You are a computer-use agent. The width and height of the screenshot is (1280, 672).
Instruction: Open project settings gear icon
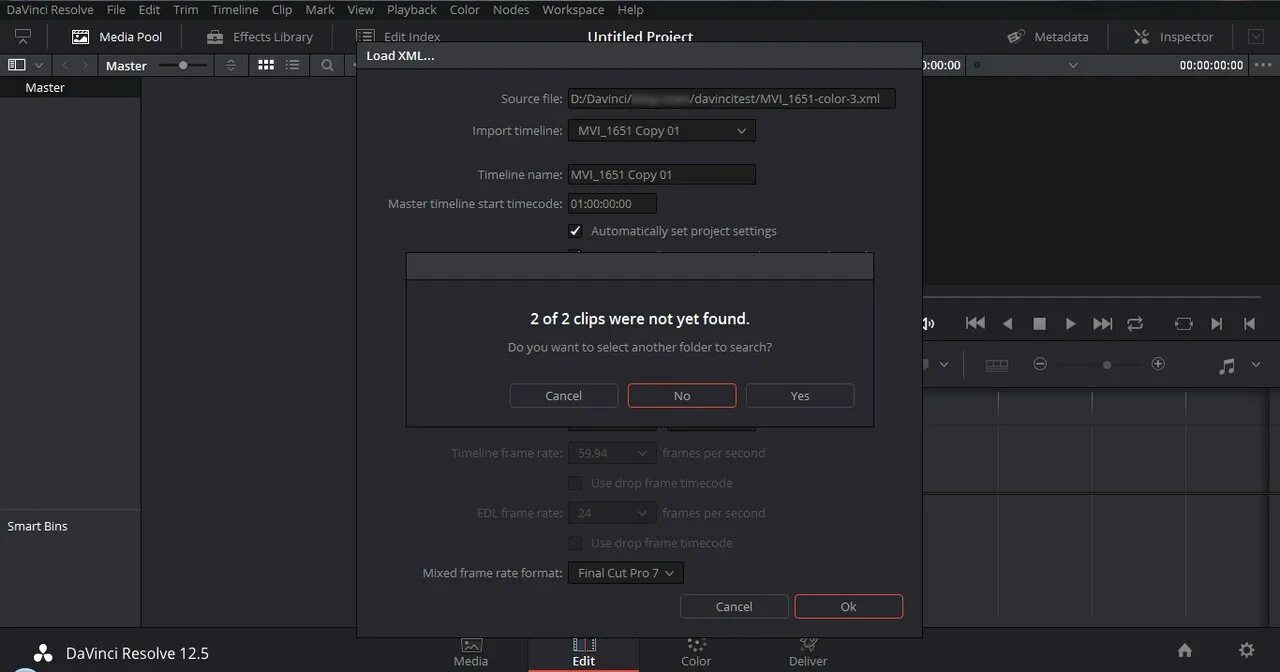click(x=1246, y=650)
